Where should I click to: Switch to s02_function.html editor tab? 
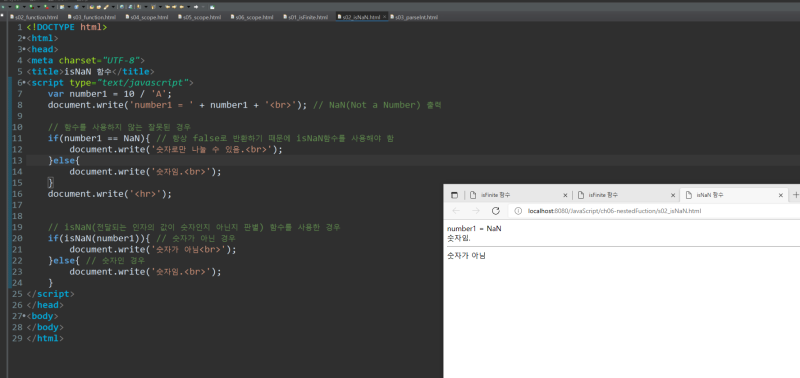(x=33, y=17)
